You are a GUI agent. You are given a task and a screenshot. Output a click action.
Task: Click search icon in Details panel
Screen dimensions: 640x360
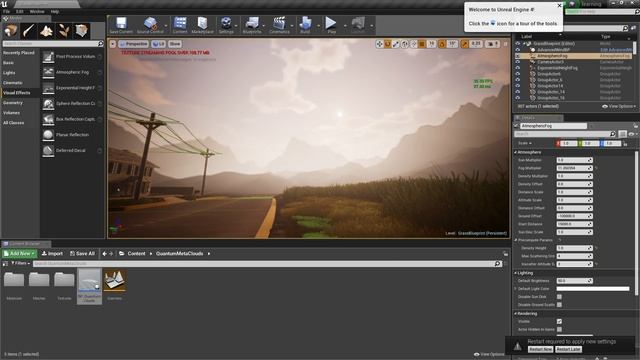click(x=612, y=134)
